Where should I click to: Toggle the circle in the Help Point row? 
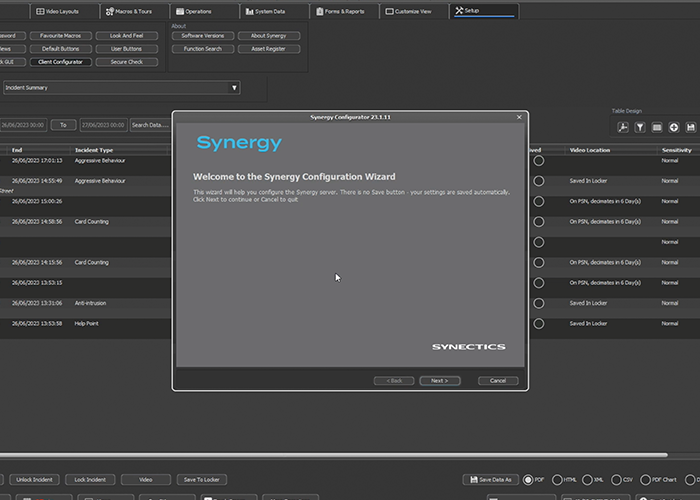coord(539,324)
